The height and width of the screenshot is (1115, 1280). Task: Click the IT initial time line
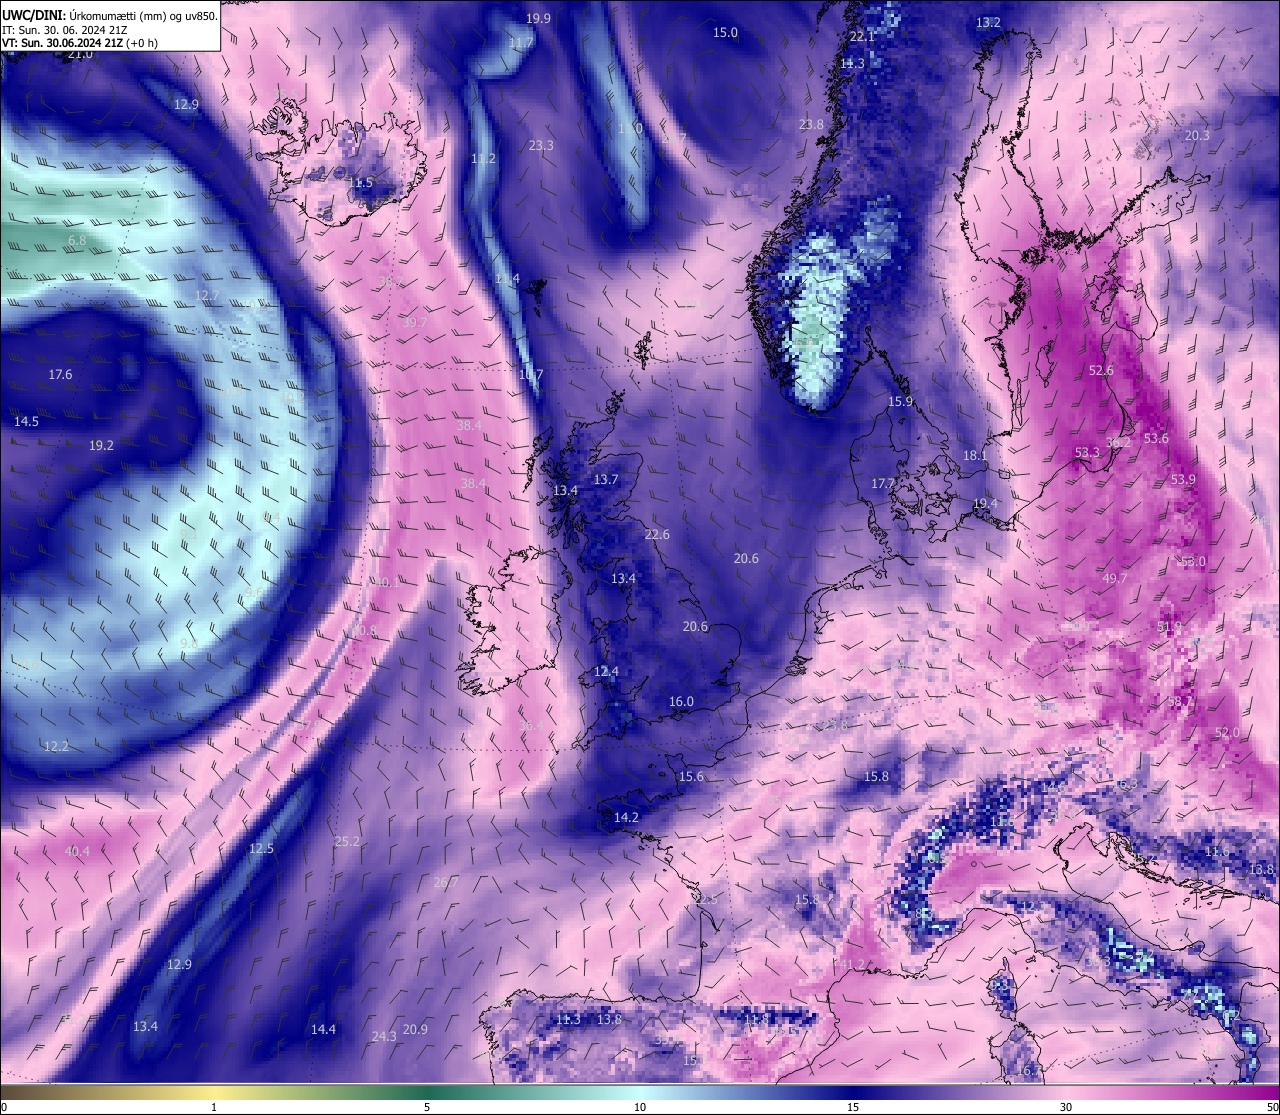pos(65,30)
